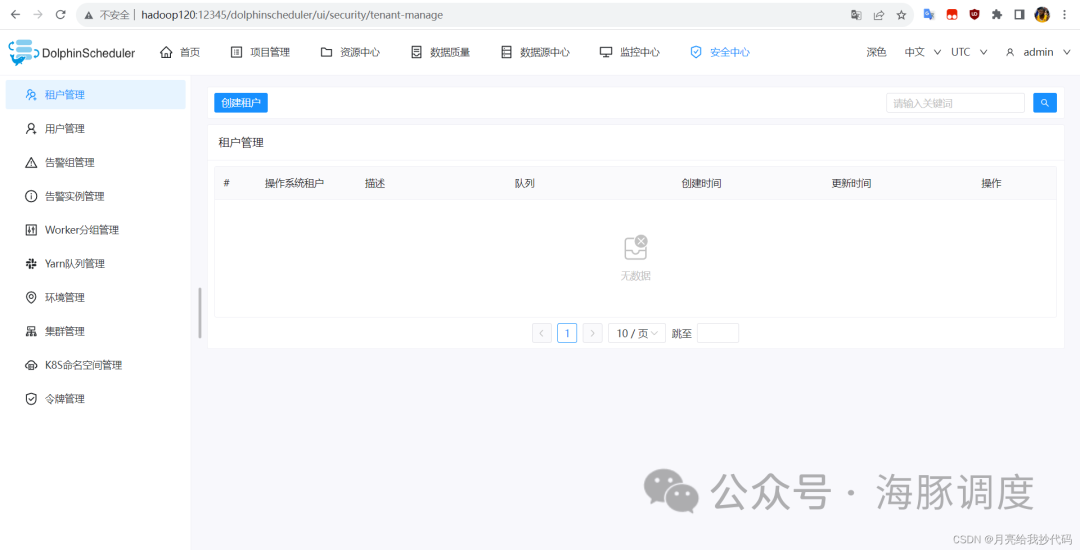Open 数据质量 in top navigation
This screenshot has height=550, width=1080.
[440, 52]
